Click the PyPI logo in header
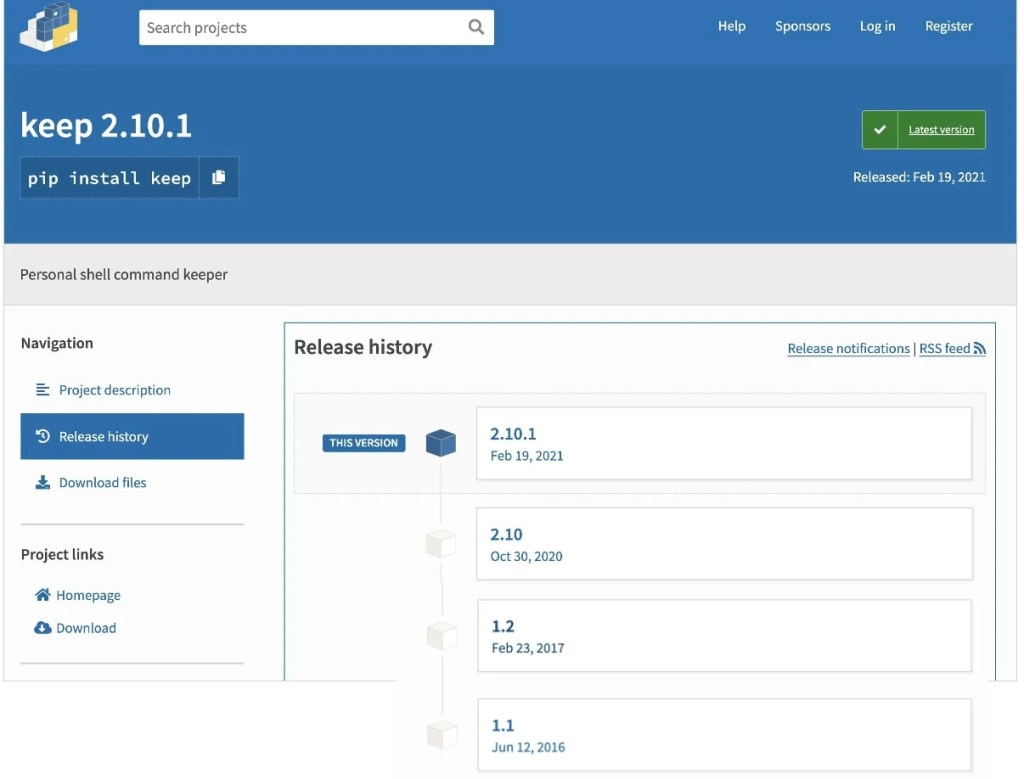 (48, 26)
